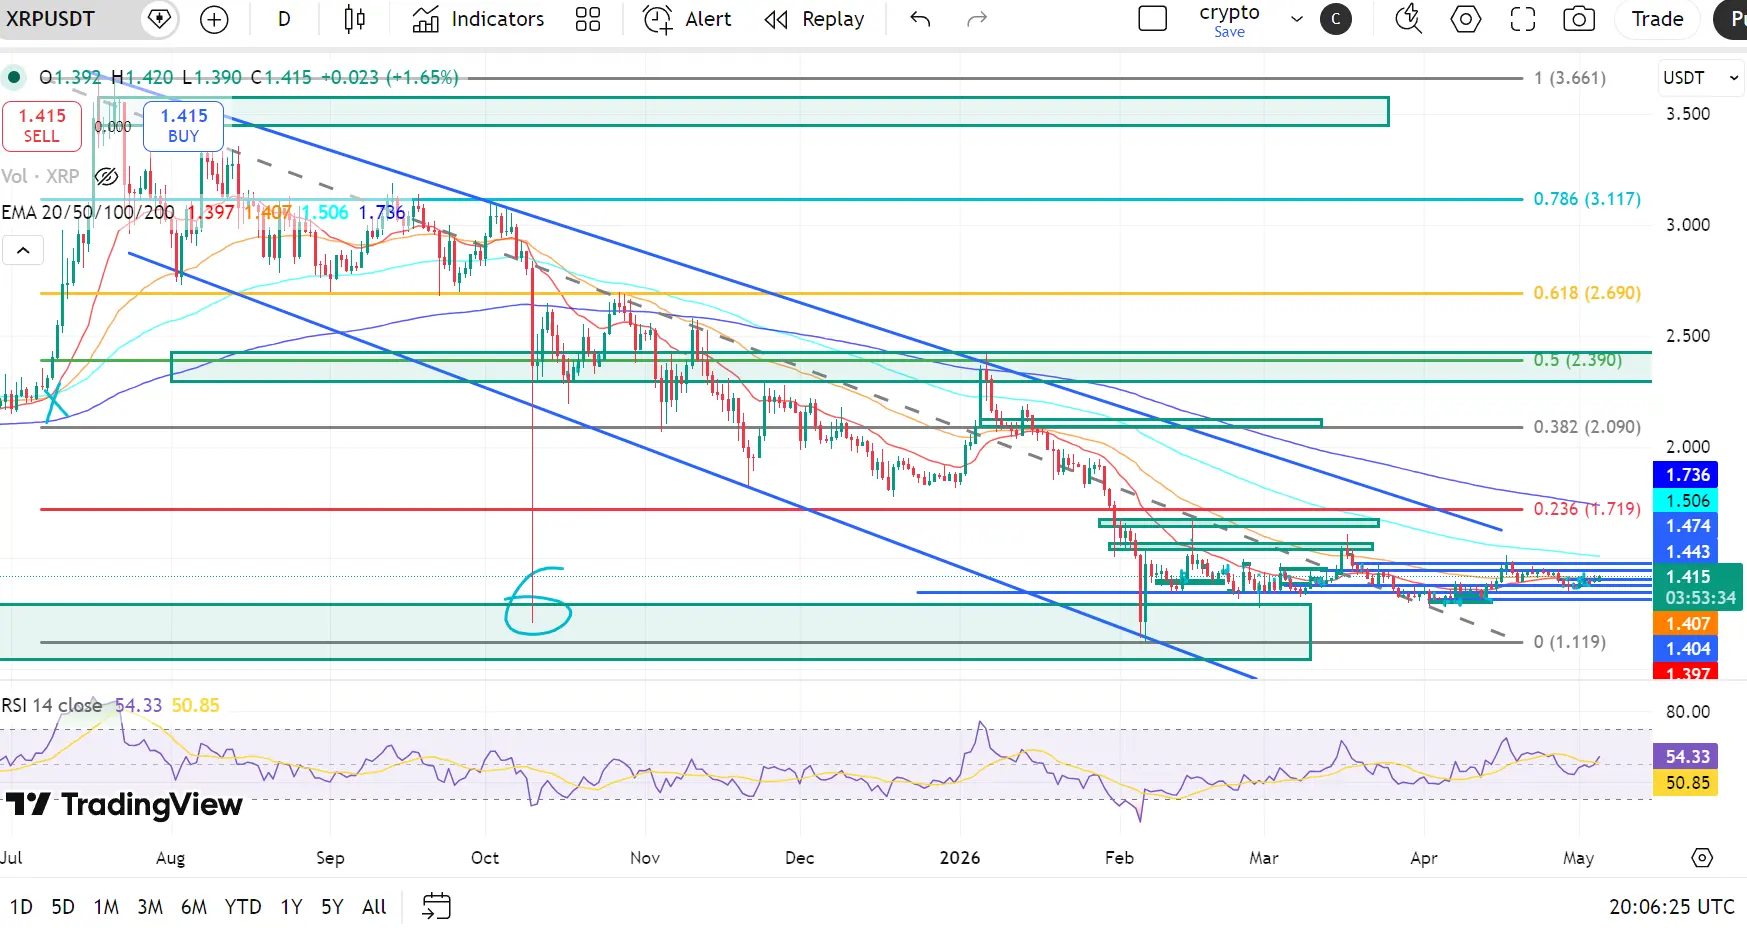Click the 1.415 SELL button
1747x928 pixels.
42,126
